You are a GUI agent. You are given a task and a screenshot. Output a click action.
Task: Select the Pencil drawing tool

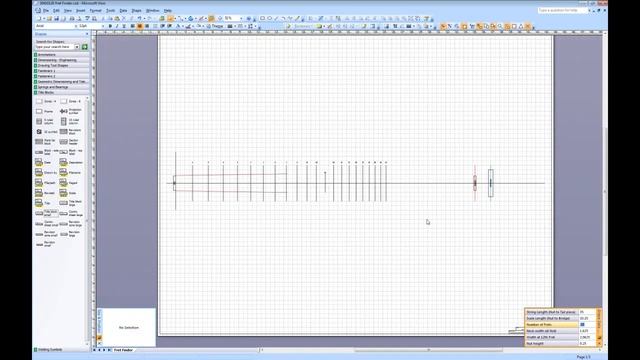pos(297,18)
